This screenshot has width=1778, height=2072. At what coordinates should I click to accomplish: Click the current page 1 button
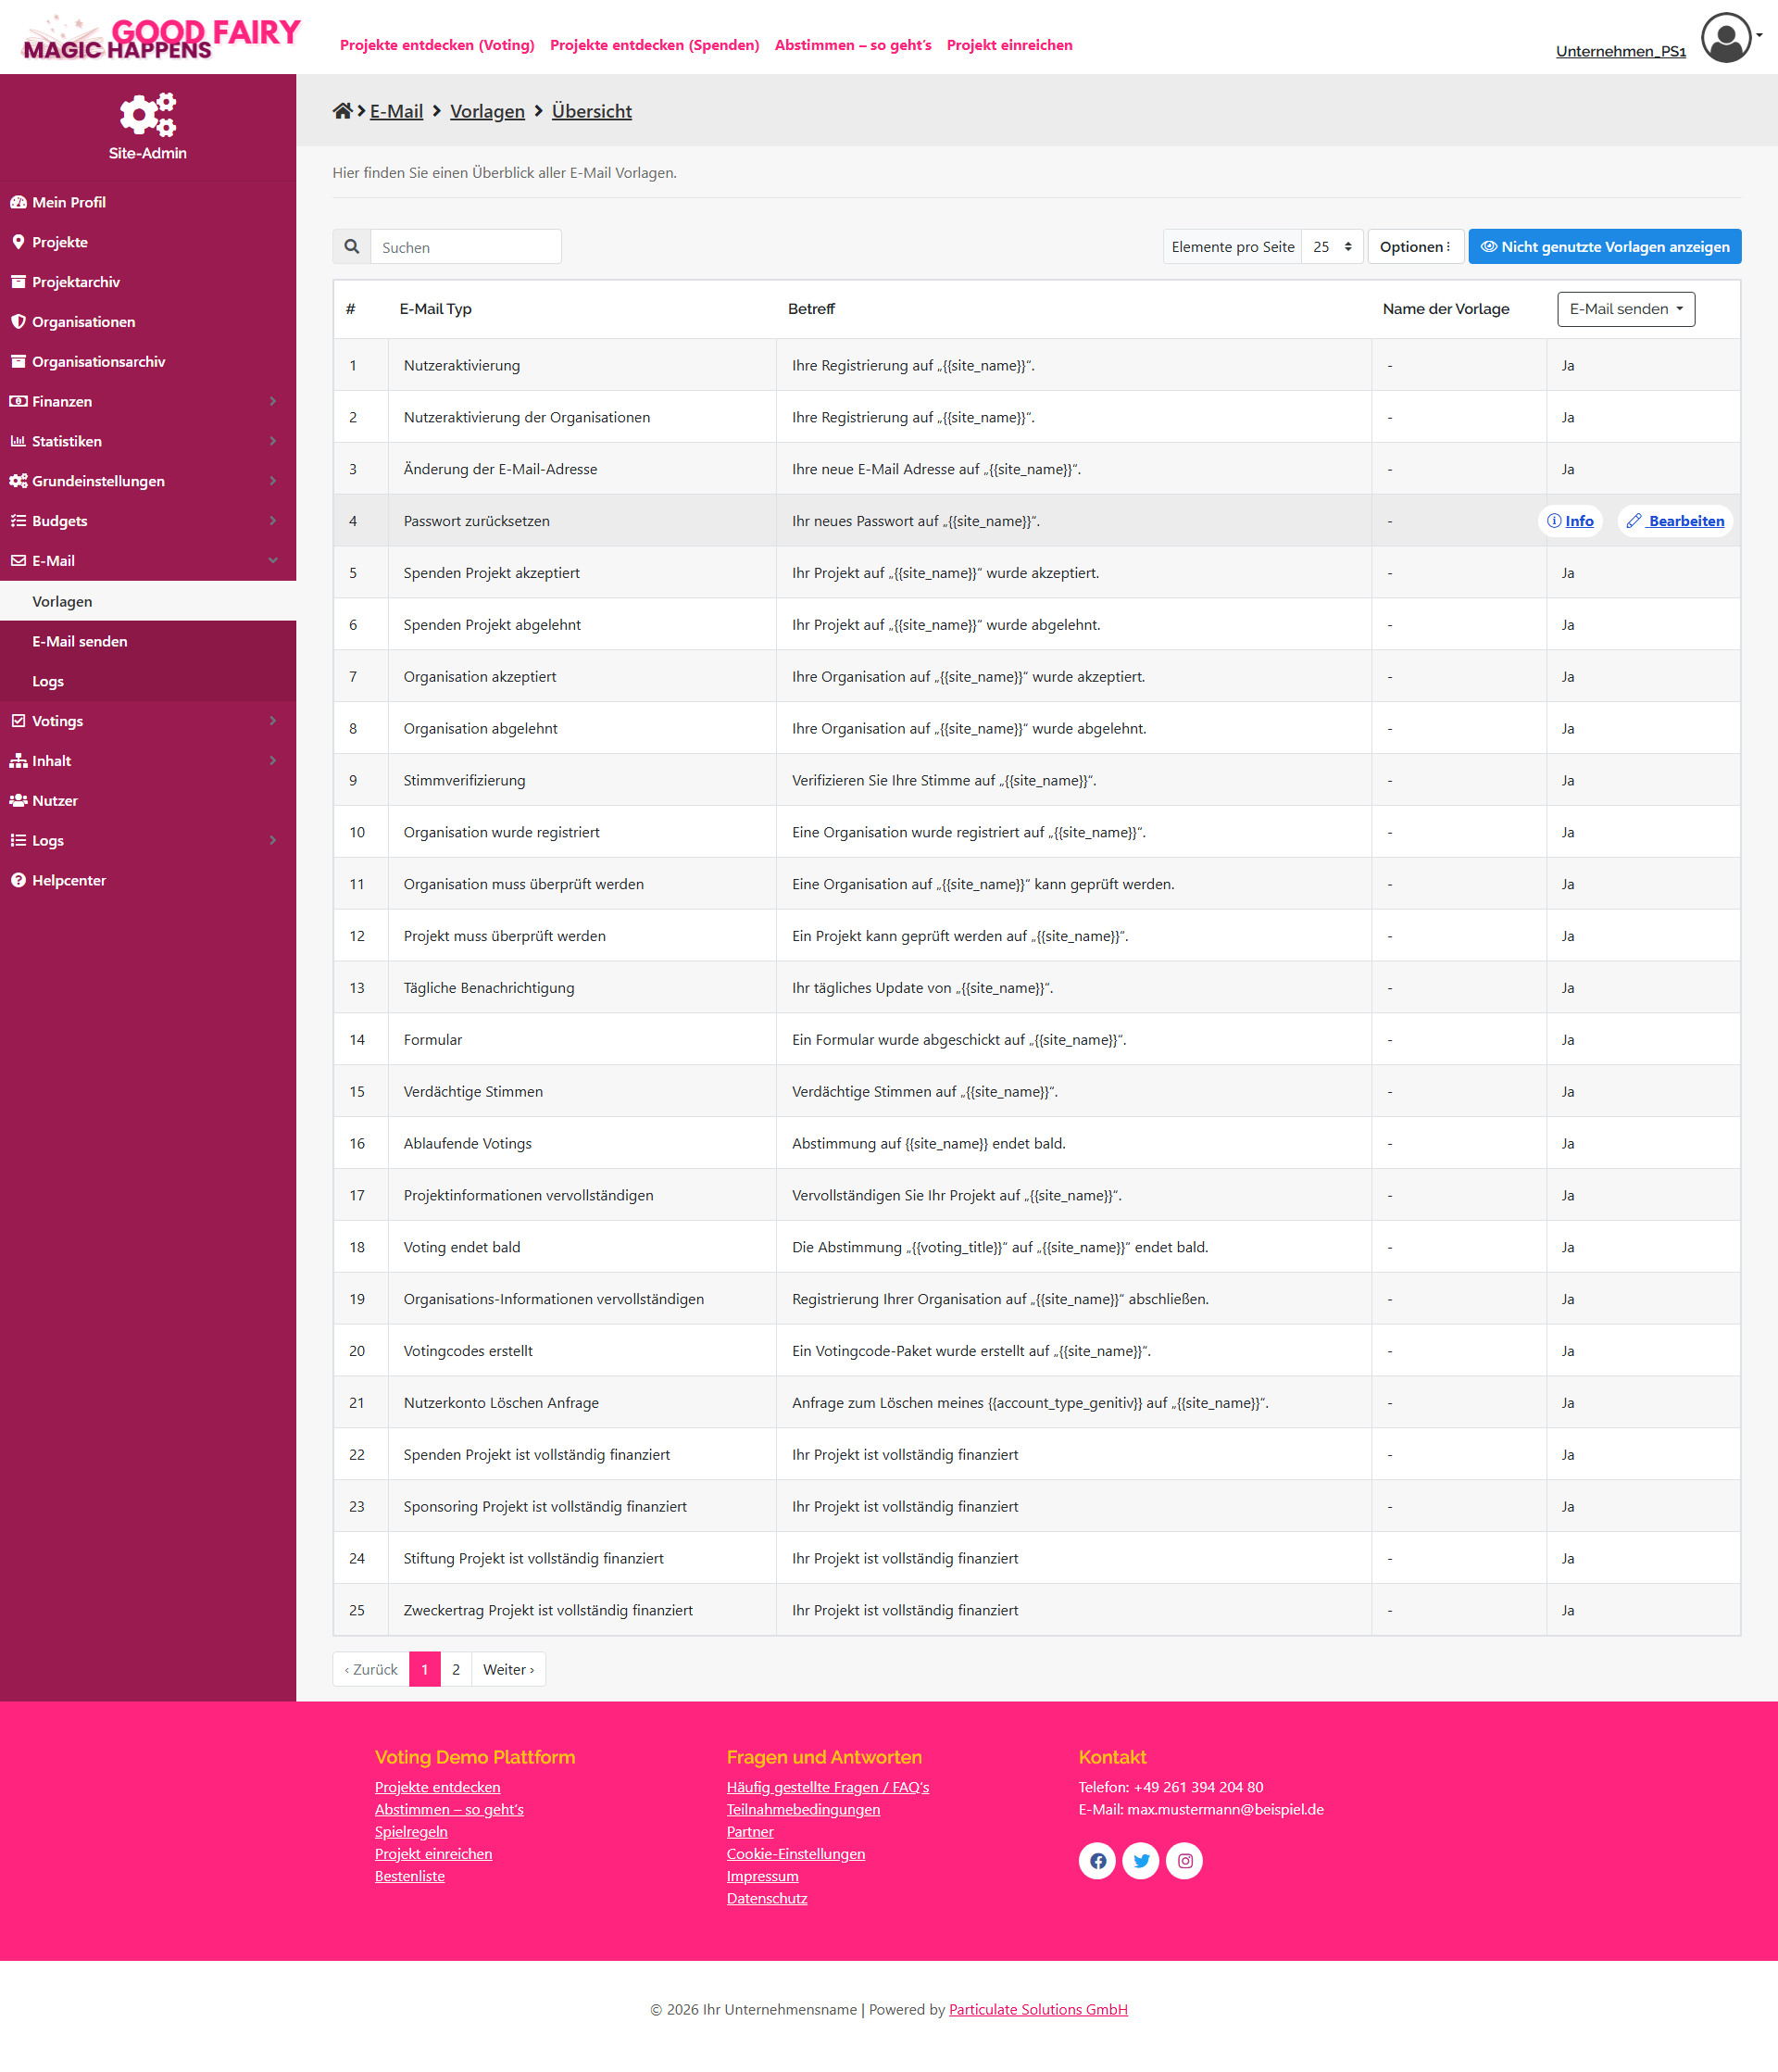tap(425, 1669)
